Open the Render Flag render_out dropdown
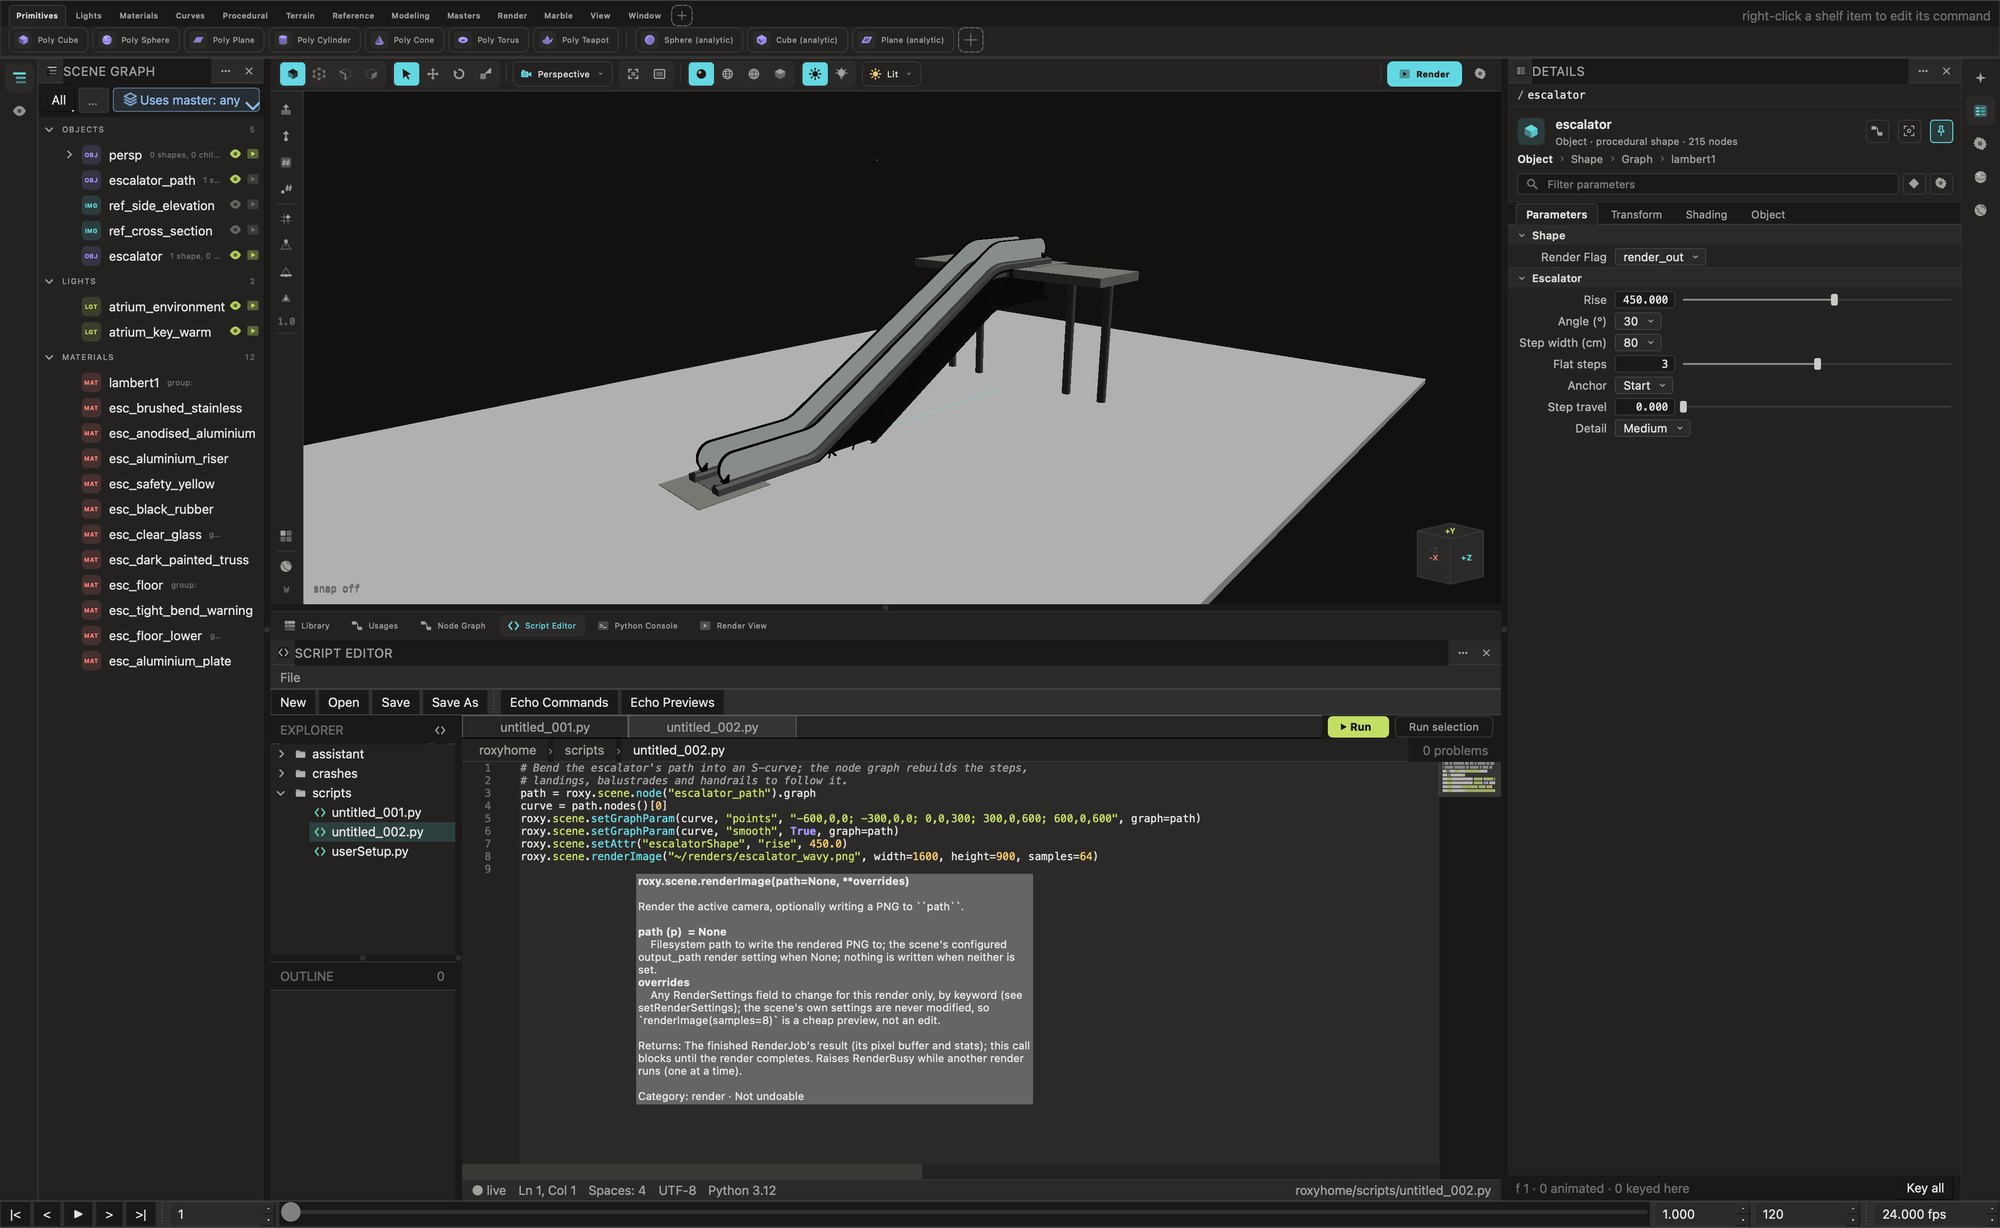Viewport: 2000px width, 1228px height. click(x=1660, y=257)
